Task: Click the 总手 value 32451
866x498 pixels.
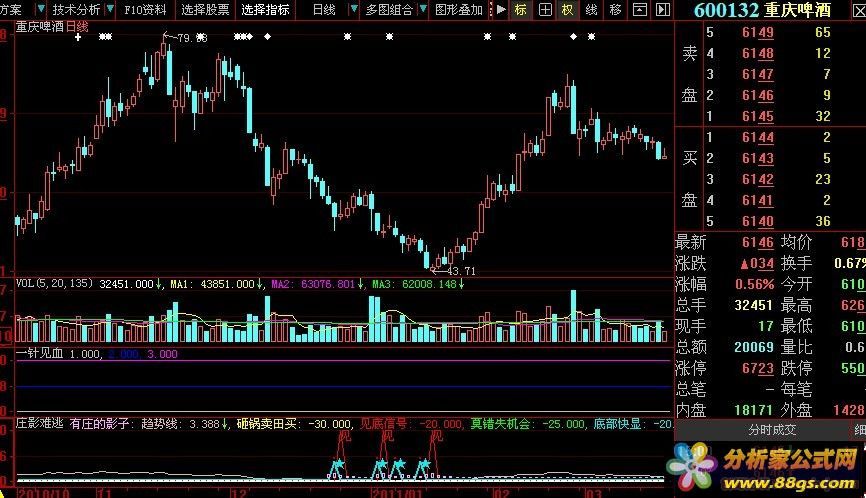Action: [753, 305]
